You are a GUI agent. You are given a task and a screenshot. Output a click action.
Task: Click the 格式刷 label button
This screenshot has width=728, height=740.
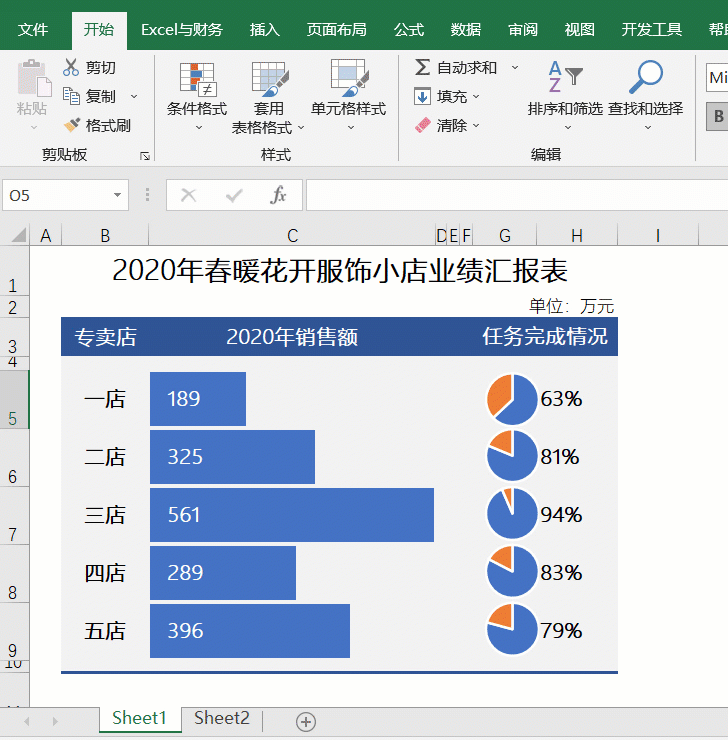point(108,126)
